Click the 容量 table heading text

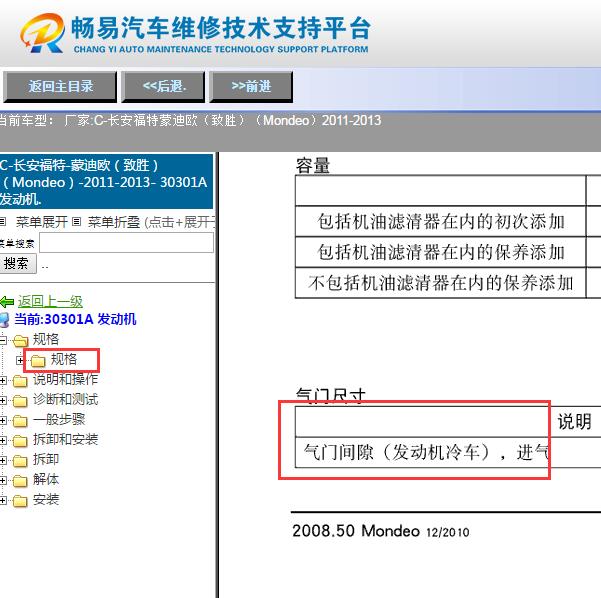click(313, 166)
